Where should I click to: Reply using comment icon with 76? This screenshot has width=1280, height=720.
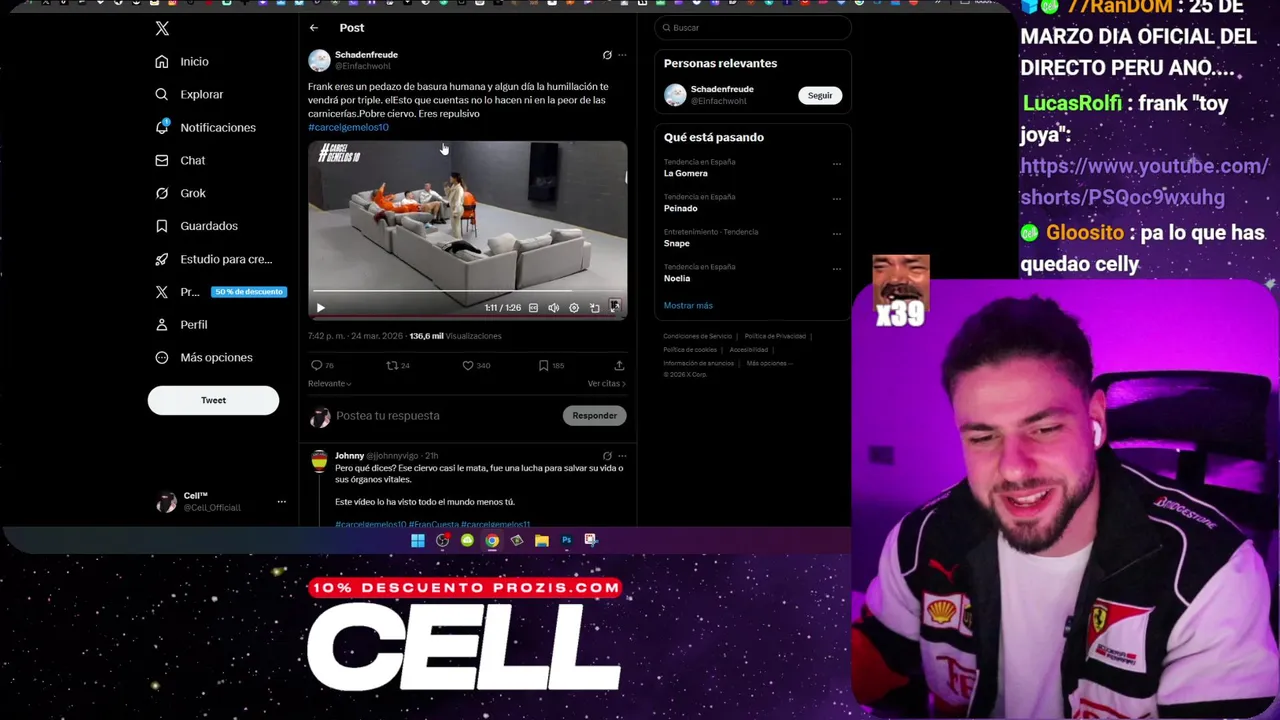(x=322, y=365)
